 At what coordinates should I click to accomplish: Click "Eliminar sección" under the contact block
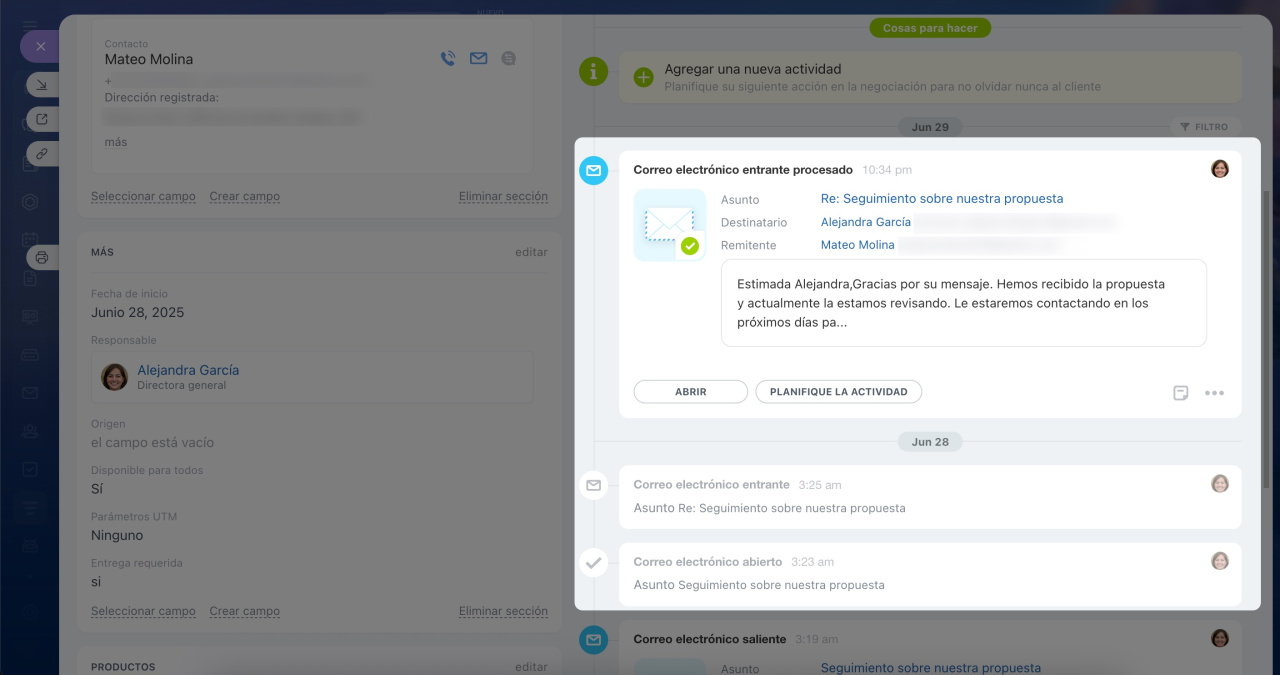tap(503, 197)
